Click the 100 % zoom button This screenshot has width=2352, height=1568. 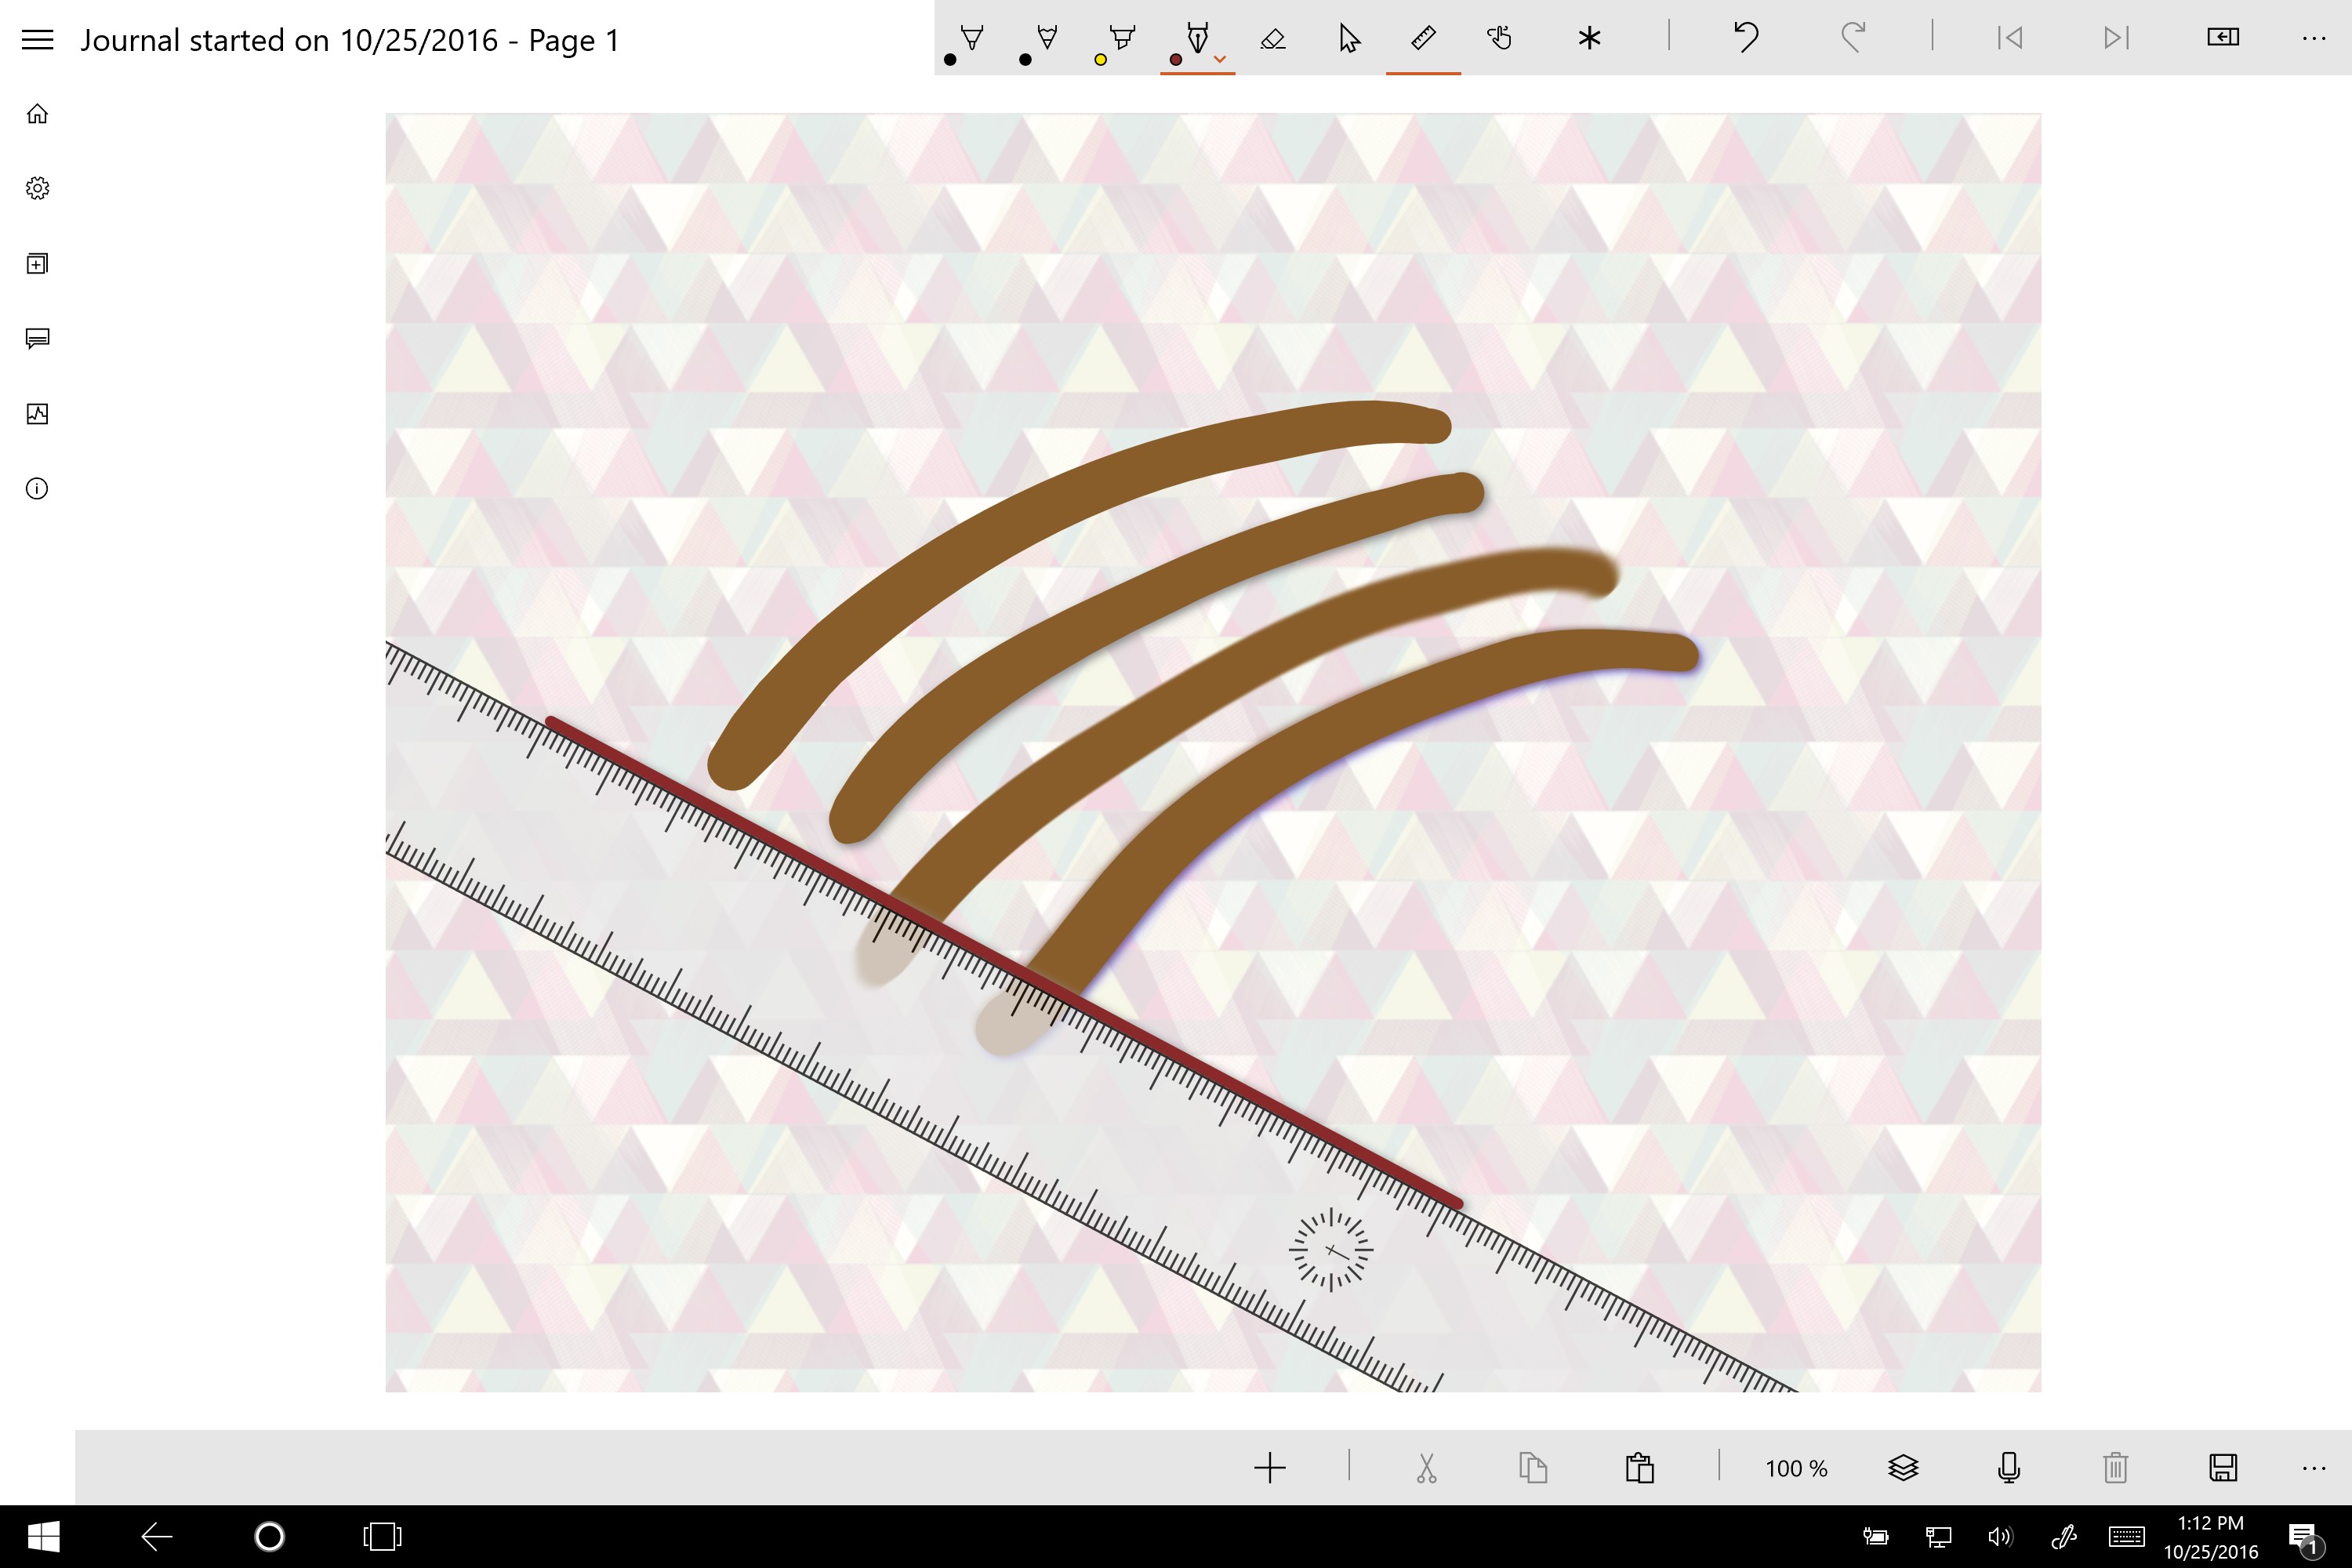coord(1796,1467)
